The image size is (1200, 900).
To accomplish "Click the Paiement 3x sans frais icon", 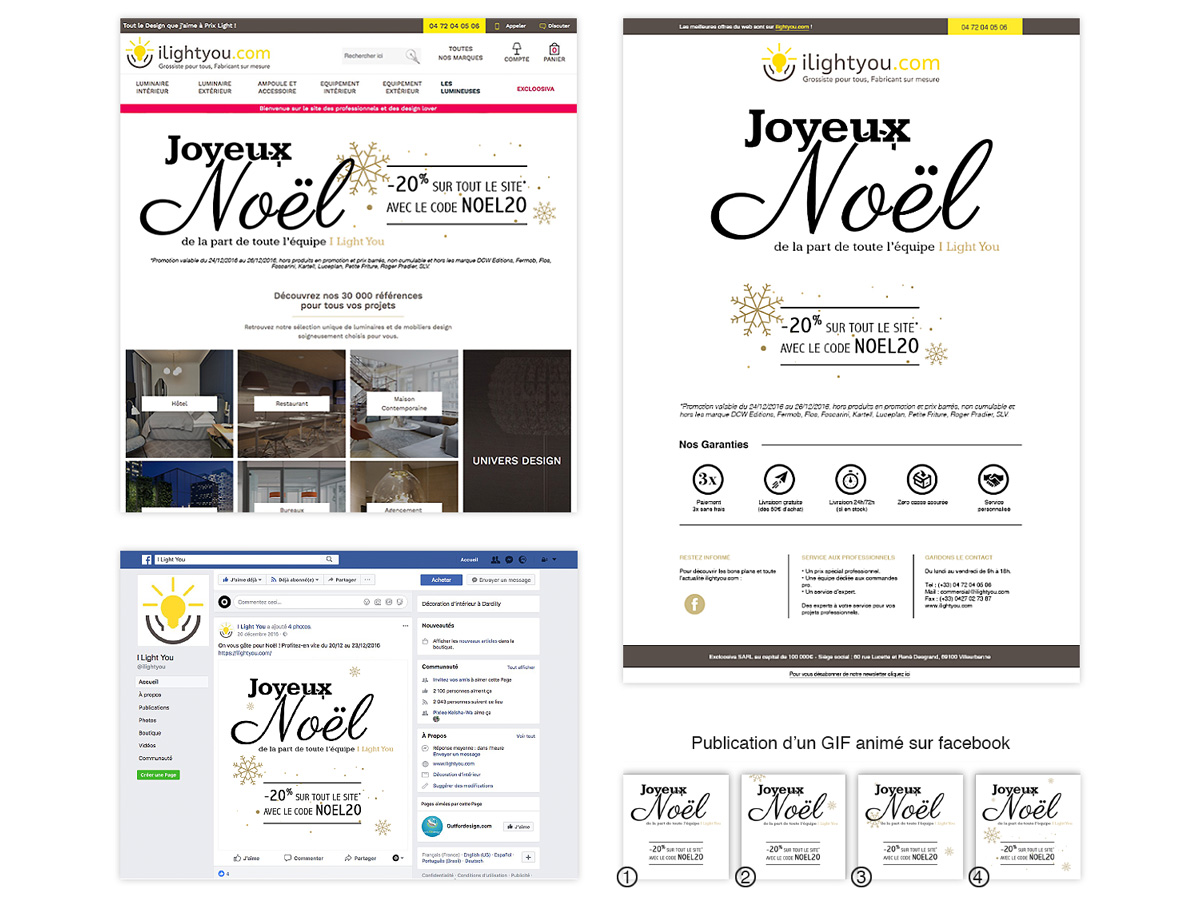I will (708, 478).
